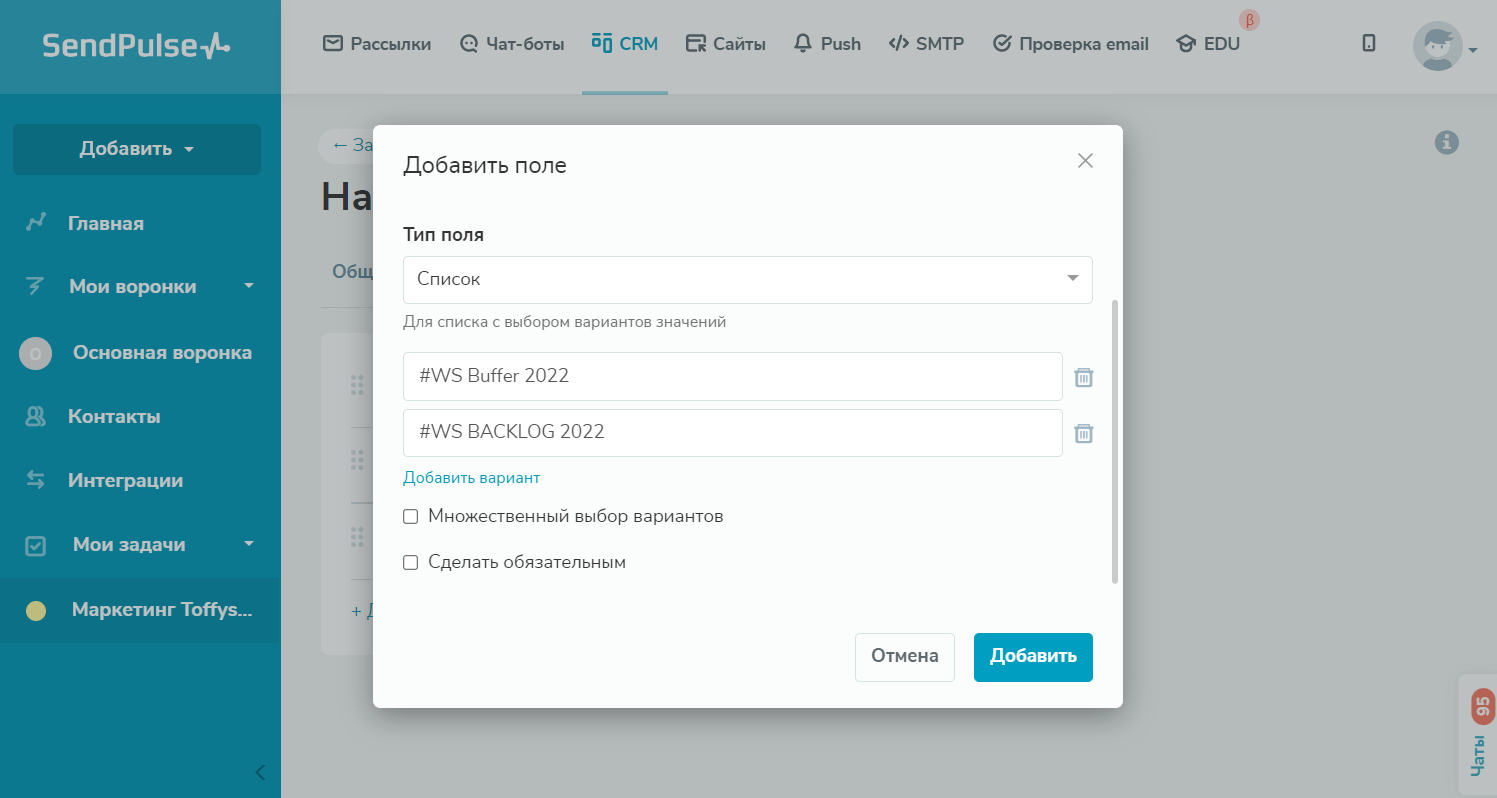Delete the #WS Buffer 2022 option
1497x798 pixels.
[x=1083, y=377]
